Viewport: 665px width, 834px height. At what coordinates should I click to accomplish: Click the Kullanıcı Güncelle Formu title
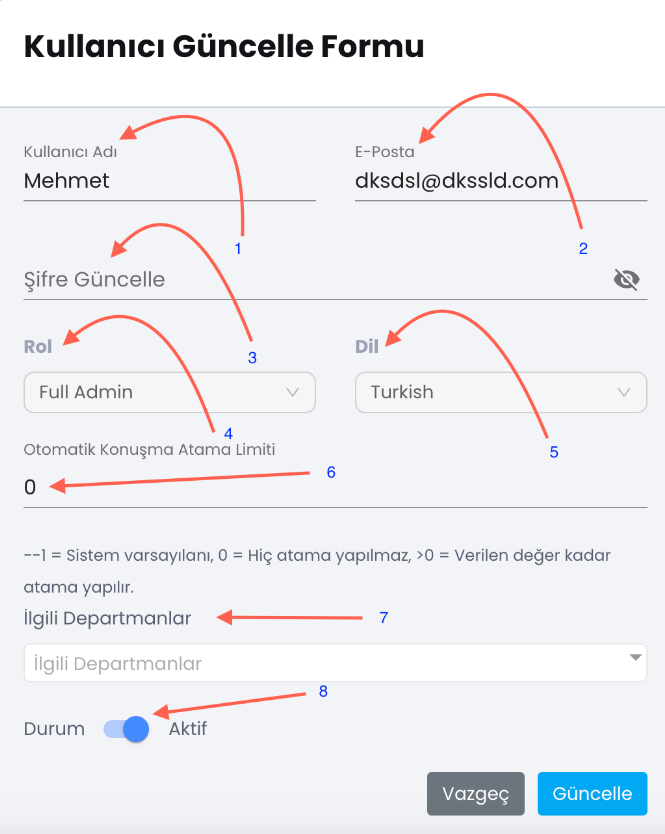(x=224, y=46)
